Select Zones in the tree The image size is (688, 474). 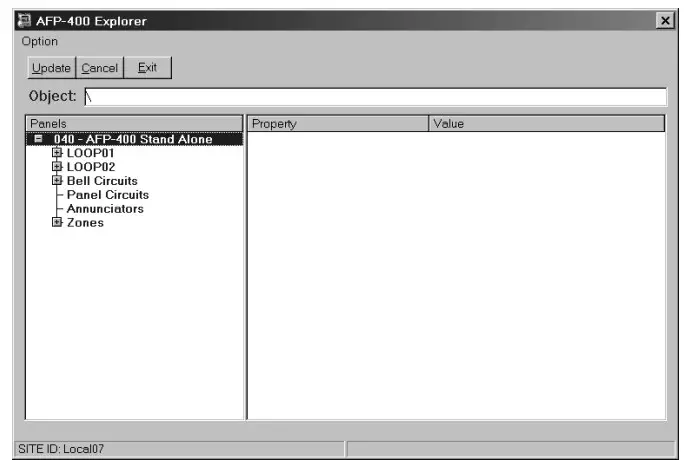click(85, 223)
